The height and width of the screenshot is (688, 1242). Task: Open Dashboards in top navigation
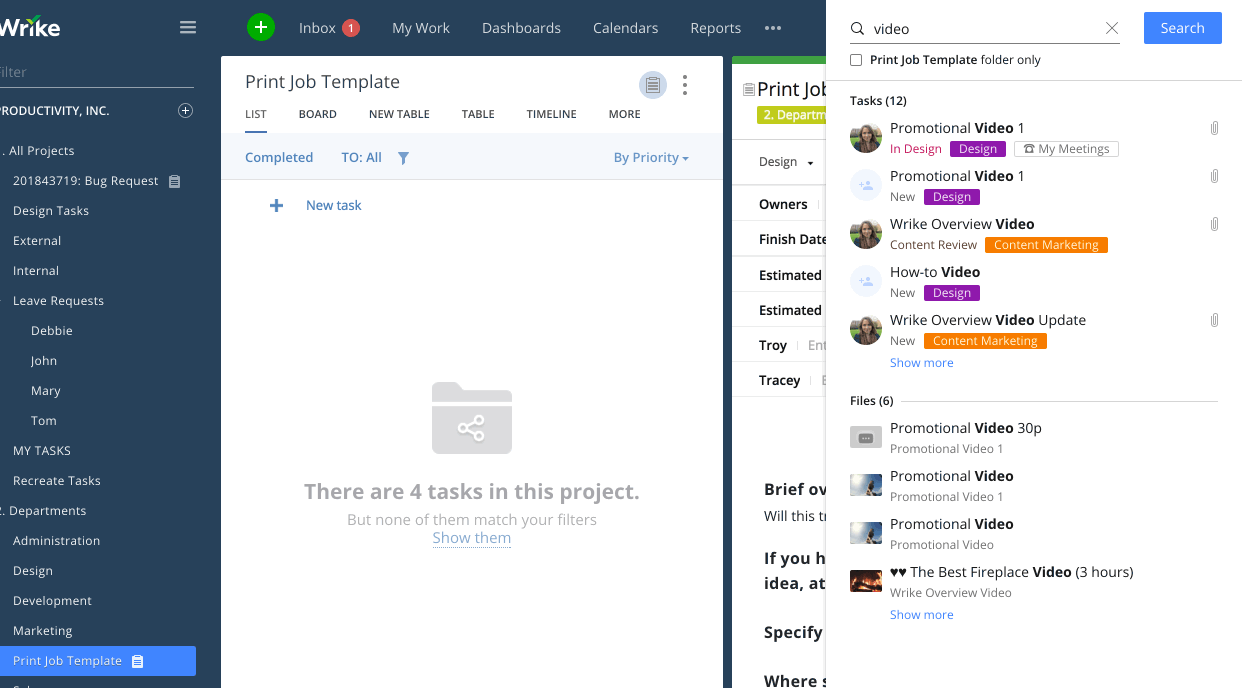(521, 28)
